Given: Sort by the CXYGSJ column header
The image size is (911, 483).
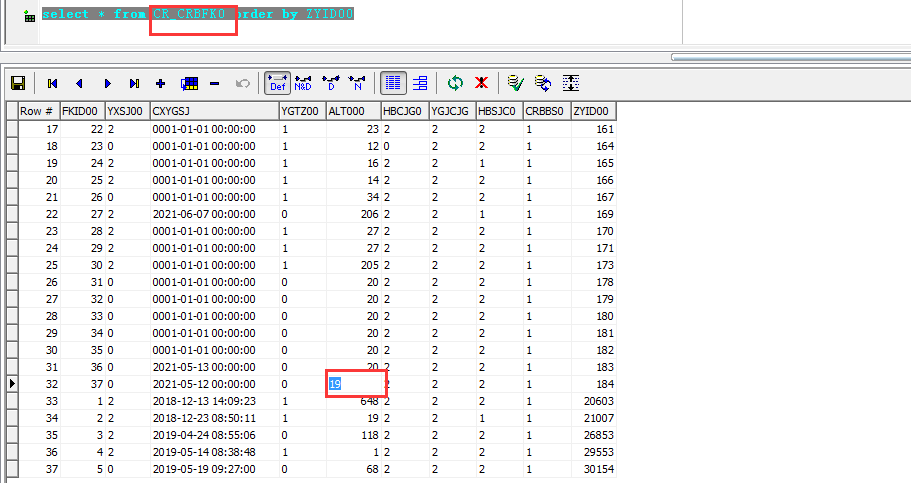Looking at the screenshot, I should pyautogui.click(x=214, y=111).
